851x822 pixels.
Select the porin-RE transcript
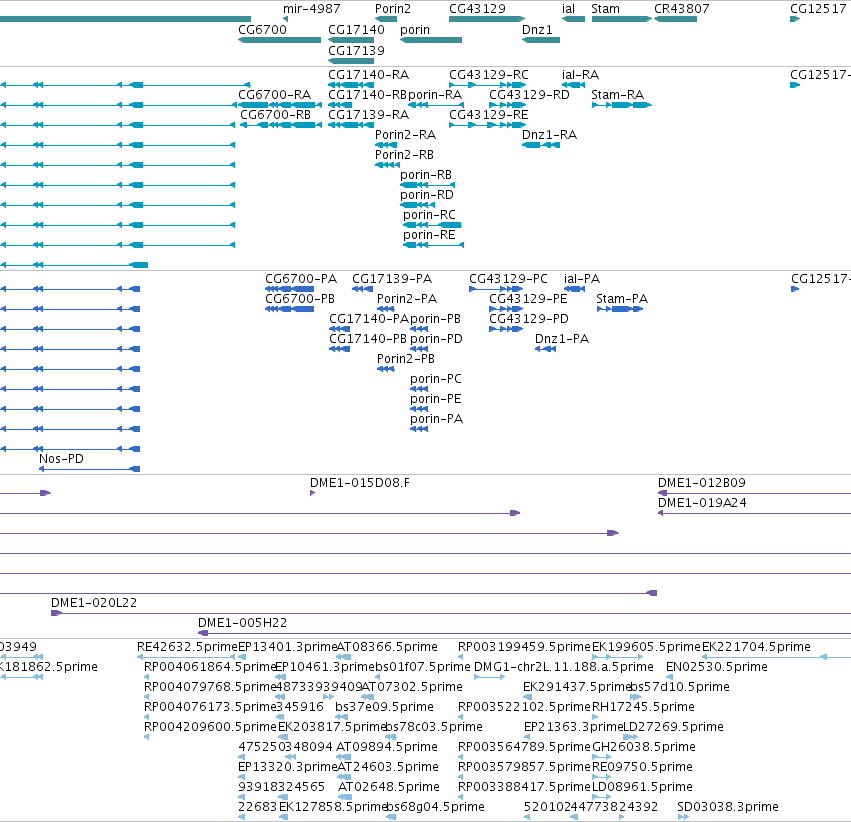(x=434, y=246)
